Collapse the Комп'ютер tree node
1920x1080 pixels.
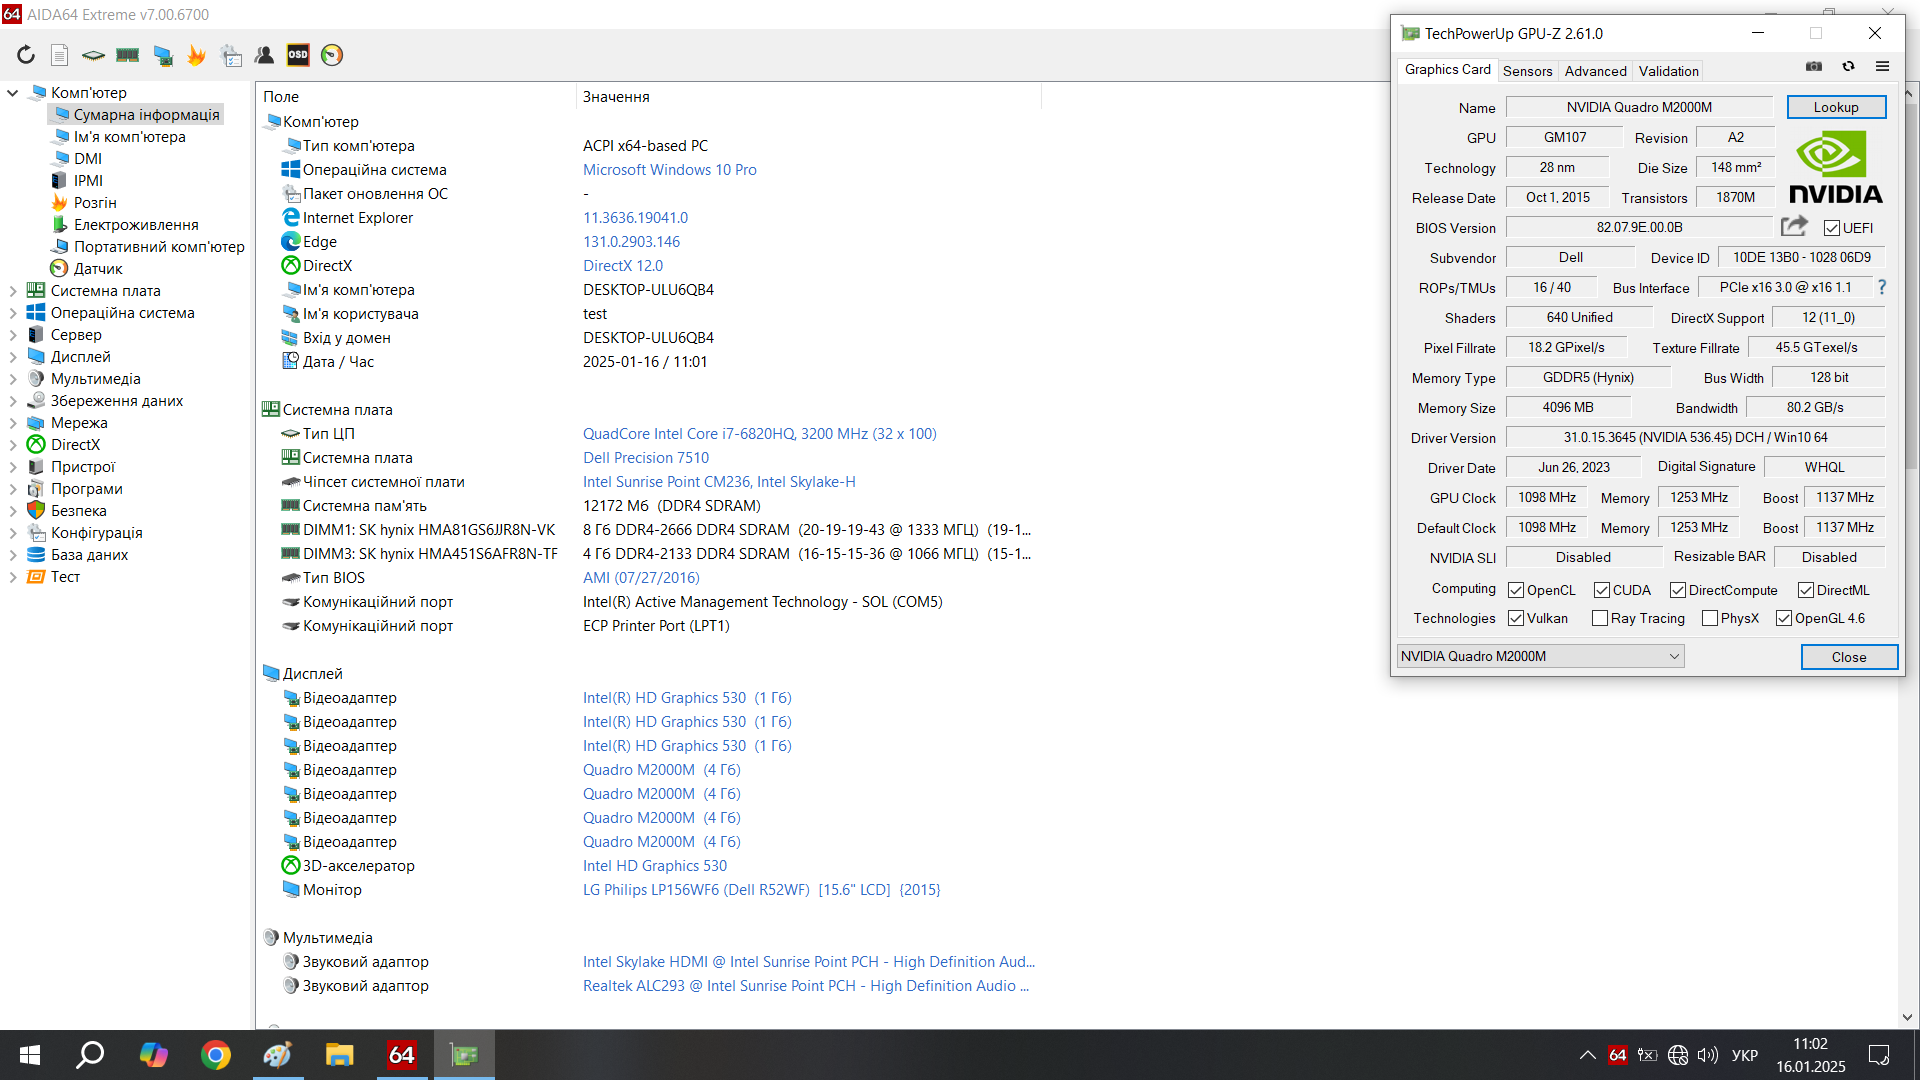point(13,93)
